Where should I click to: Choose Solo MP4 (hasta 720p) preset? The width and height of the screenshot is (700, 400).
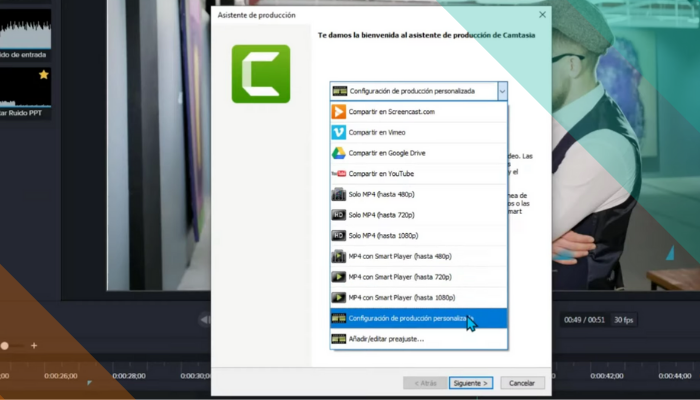point(418,215)
